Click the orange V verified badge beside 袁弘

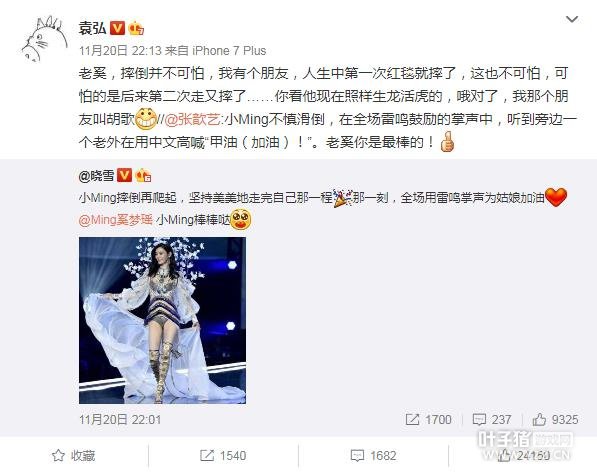(x=118, y=28)
